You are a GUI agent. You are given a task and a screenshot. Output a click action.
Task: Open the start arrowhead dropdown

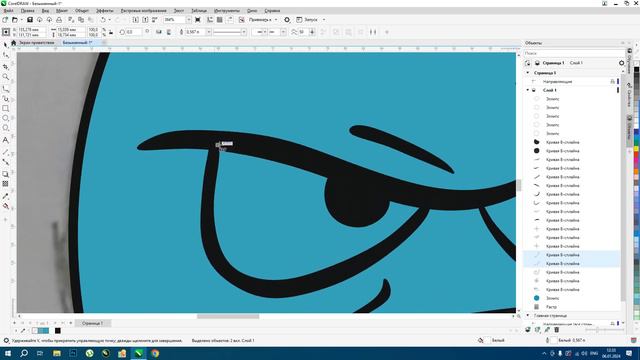265,32
